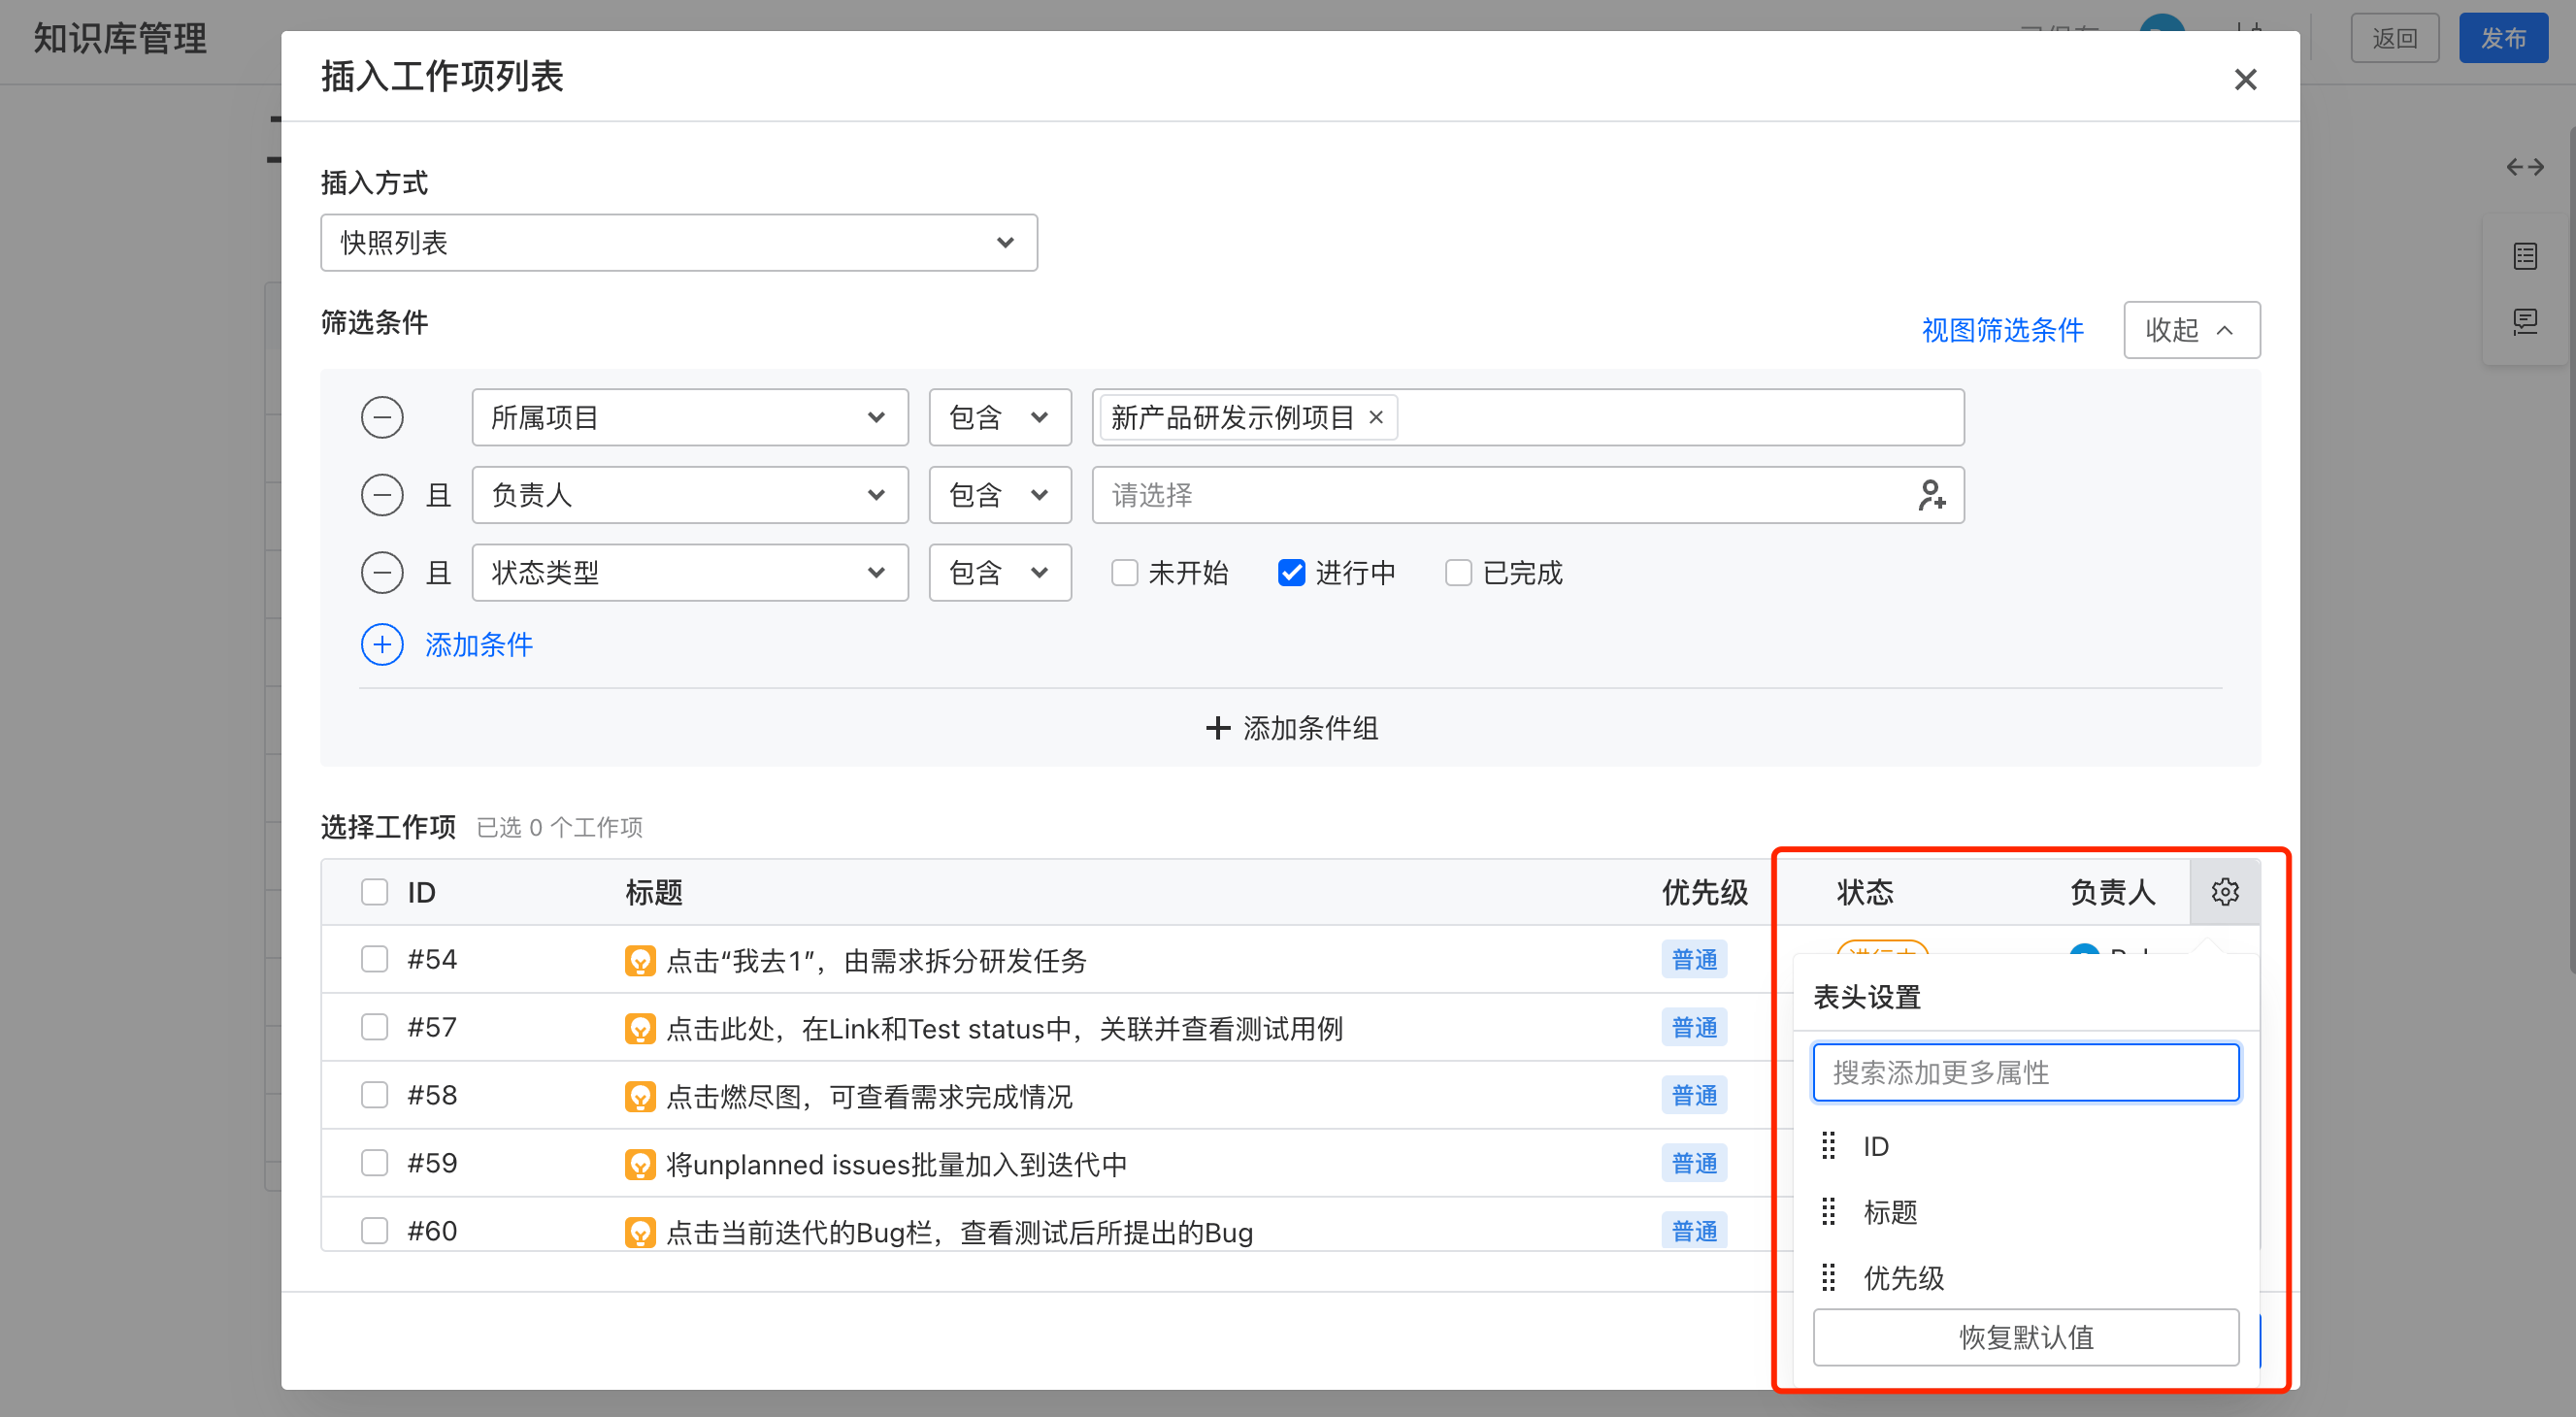Collapse filters with the 收起 button

pos(2191,330)
